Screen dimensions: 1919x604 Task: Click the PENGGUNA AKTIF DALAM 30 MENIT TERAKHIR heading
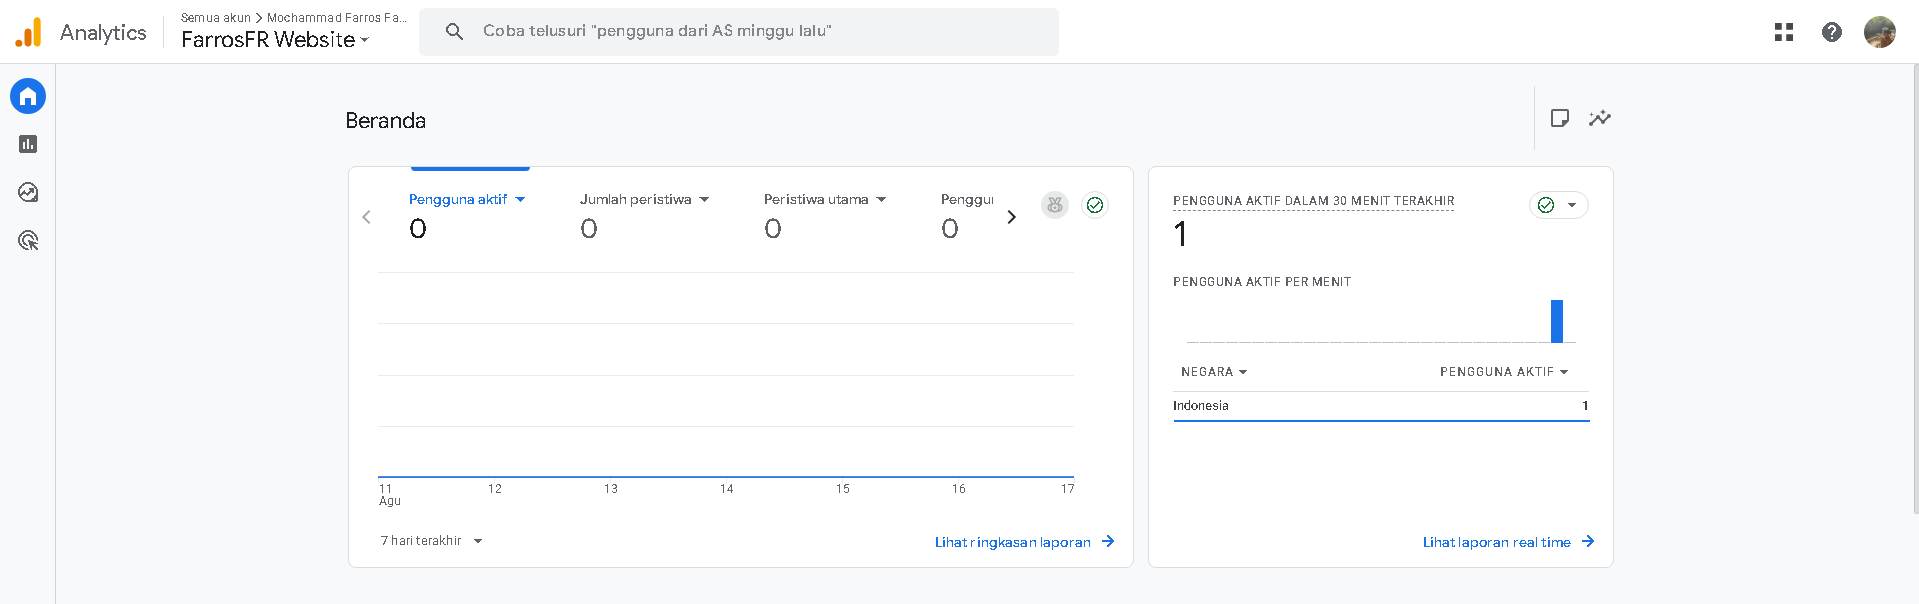click(x=1313, y=201)
